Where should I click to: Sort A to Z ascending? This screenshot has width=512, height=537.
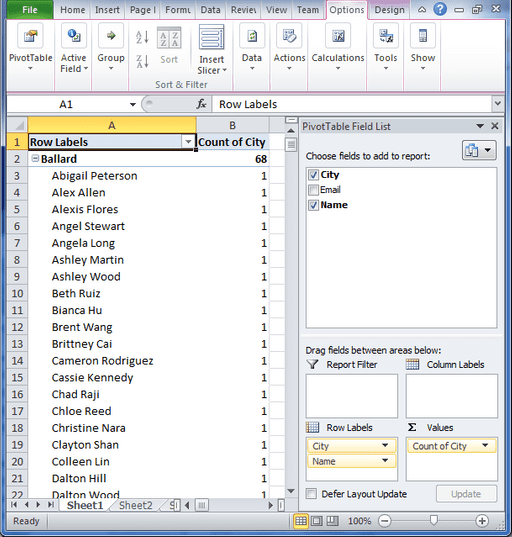(142, 37)
